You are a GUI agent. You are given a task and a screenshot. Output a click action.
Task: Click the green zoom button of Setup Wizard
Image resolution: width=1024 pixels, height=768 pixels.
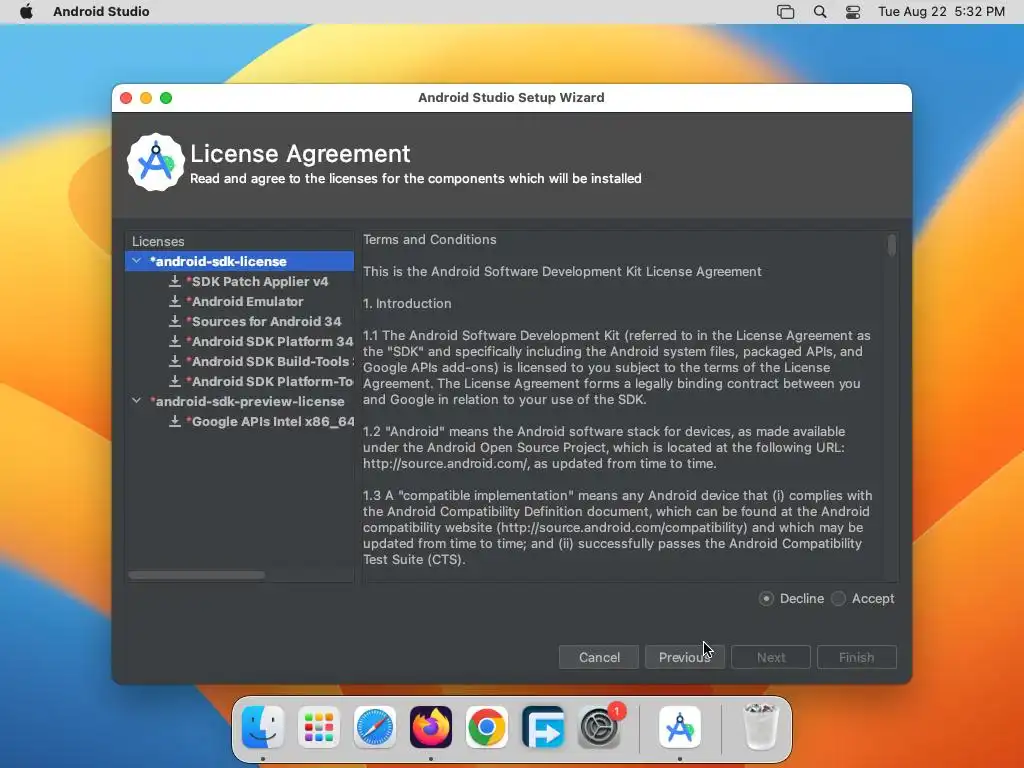(166, 98)
